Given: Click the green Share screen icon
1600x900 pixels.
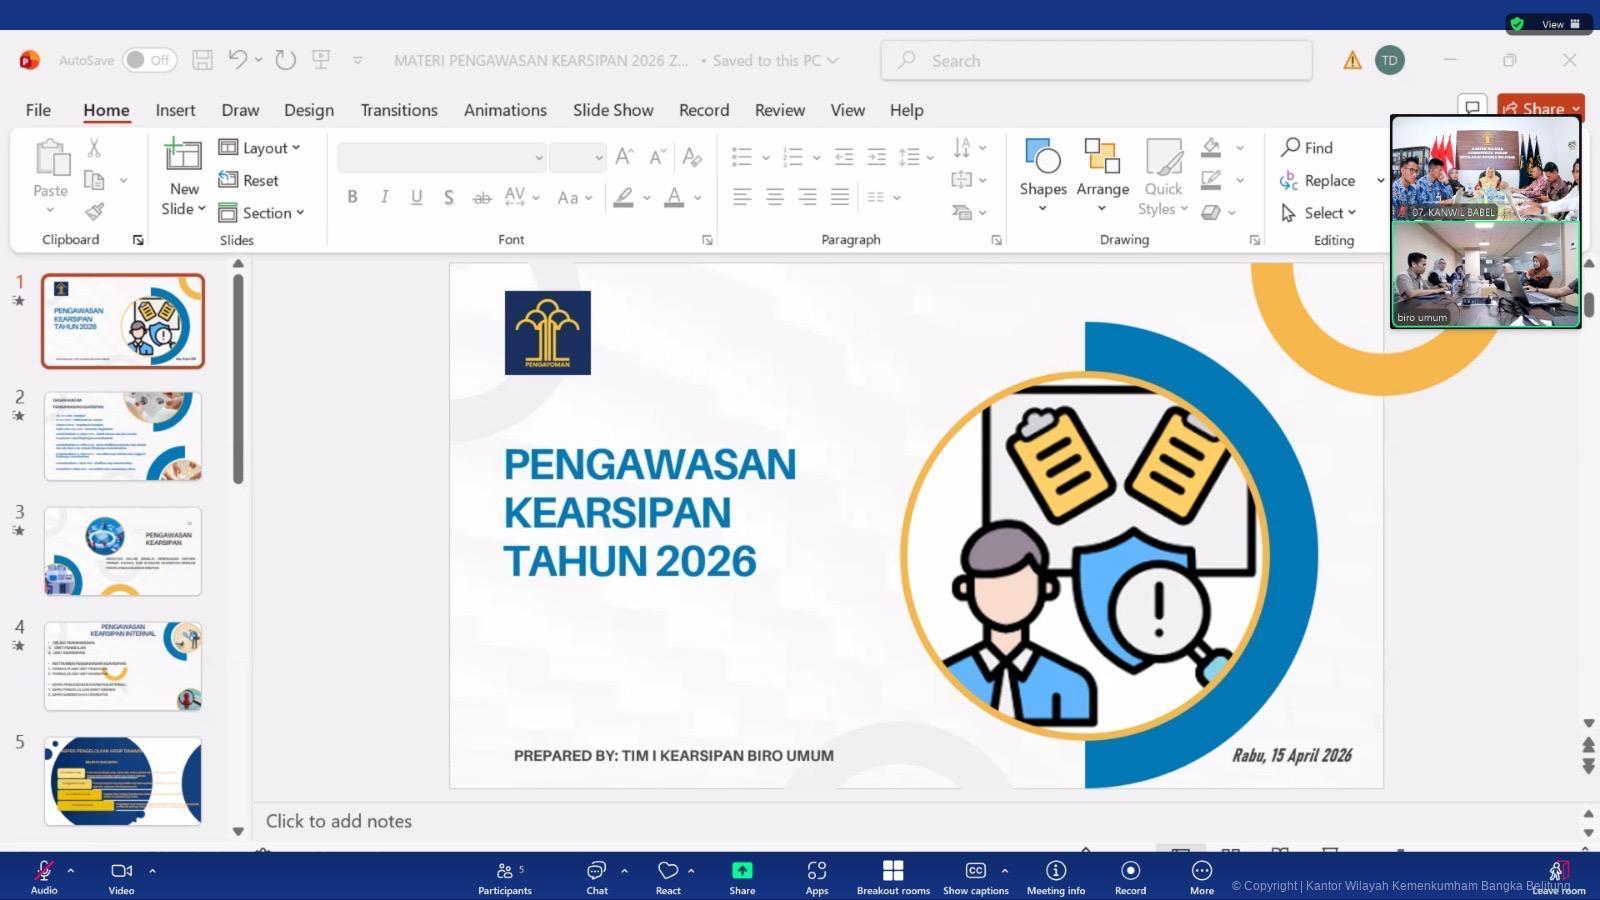Looking at the screenshot, I should coord(742,871).
